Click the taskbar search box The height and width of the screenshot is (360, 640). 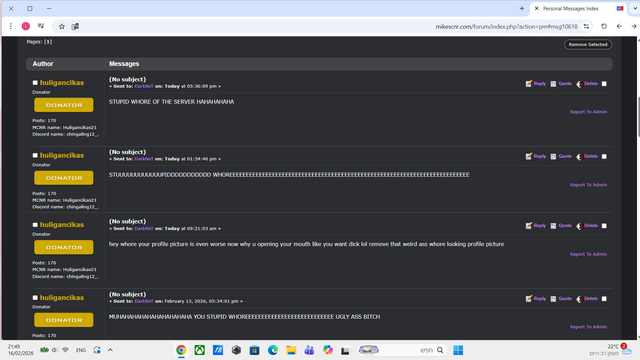pos(402,350)
